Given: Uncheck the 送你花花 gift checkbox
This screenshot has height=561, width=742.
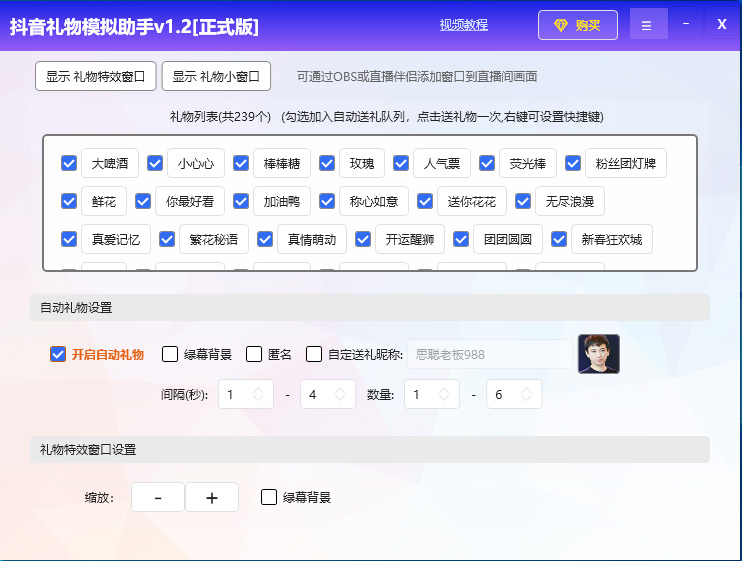Looking at the screenshot, I should click(x=425, y=201).
